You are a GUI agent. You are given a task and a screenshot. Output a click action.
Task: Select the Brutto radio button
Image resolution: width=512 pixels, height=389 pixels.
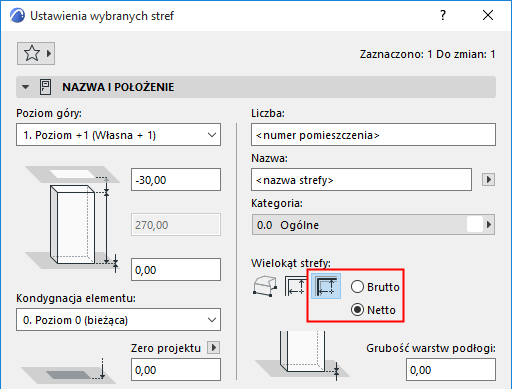pos(357,287)
